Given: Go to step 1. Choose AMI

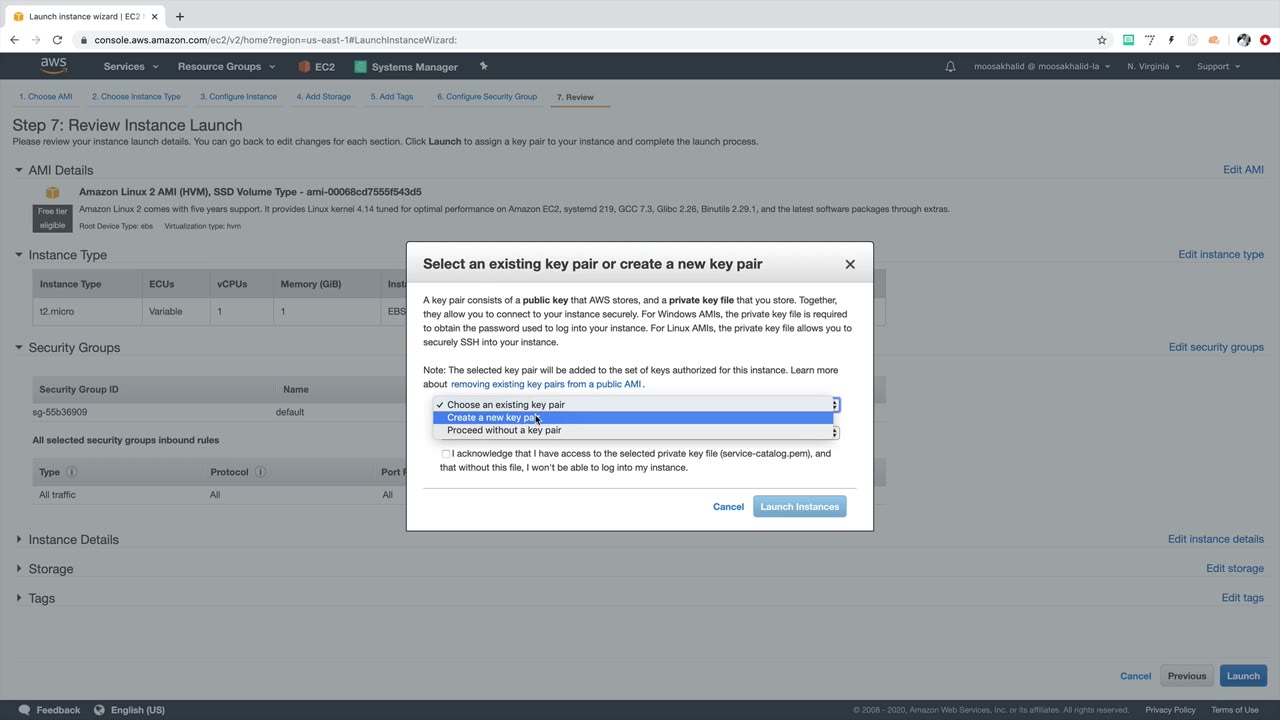Looking at the screenshot, I should tap(46, 97).
